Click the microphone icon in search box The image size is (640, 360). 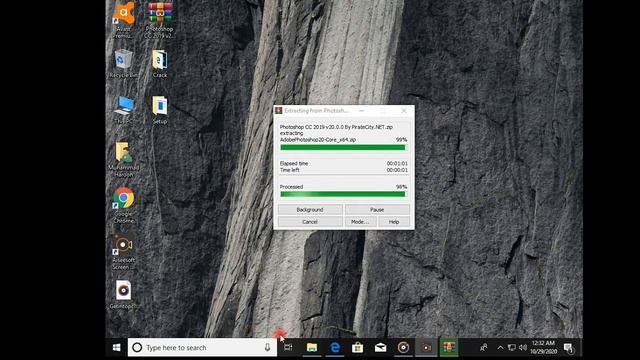point(267,347)
